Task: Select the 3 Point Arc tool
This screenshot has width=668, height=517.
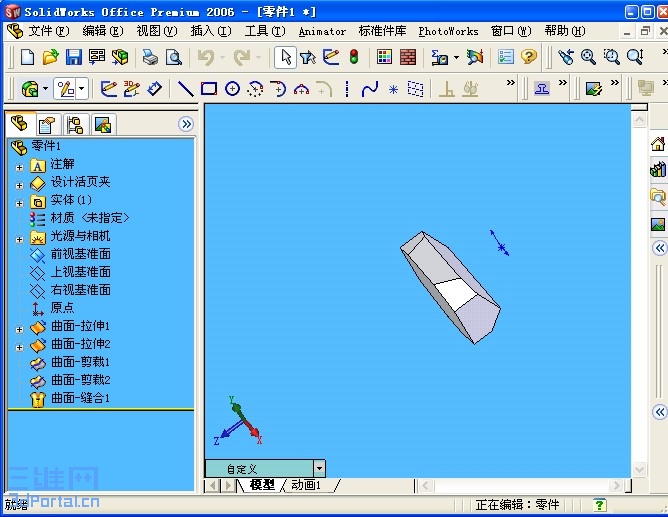Action: pos(301,89)
